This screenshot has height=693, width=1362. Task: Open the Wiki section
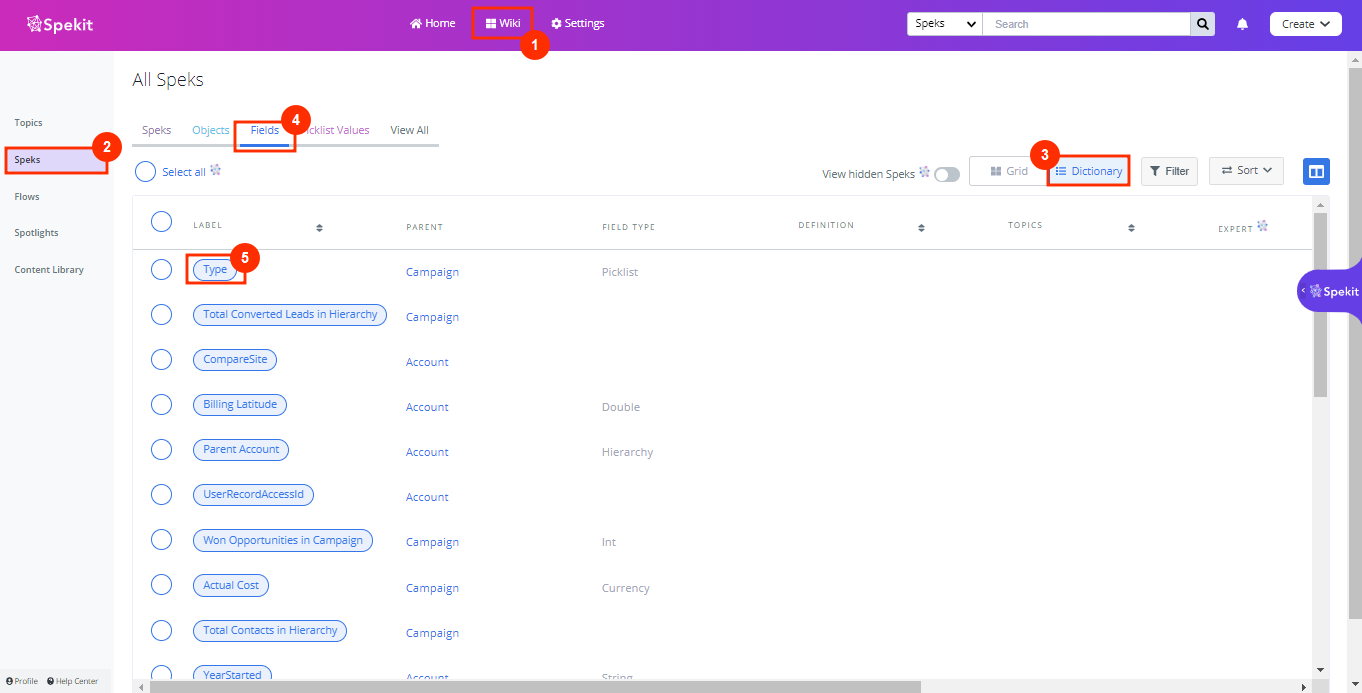point(503,23)
